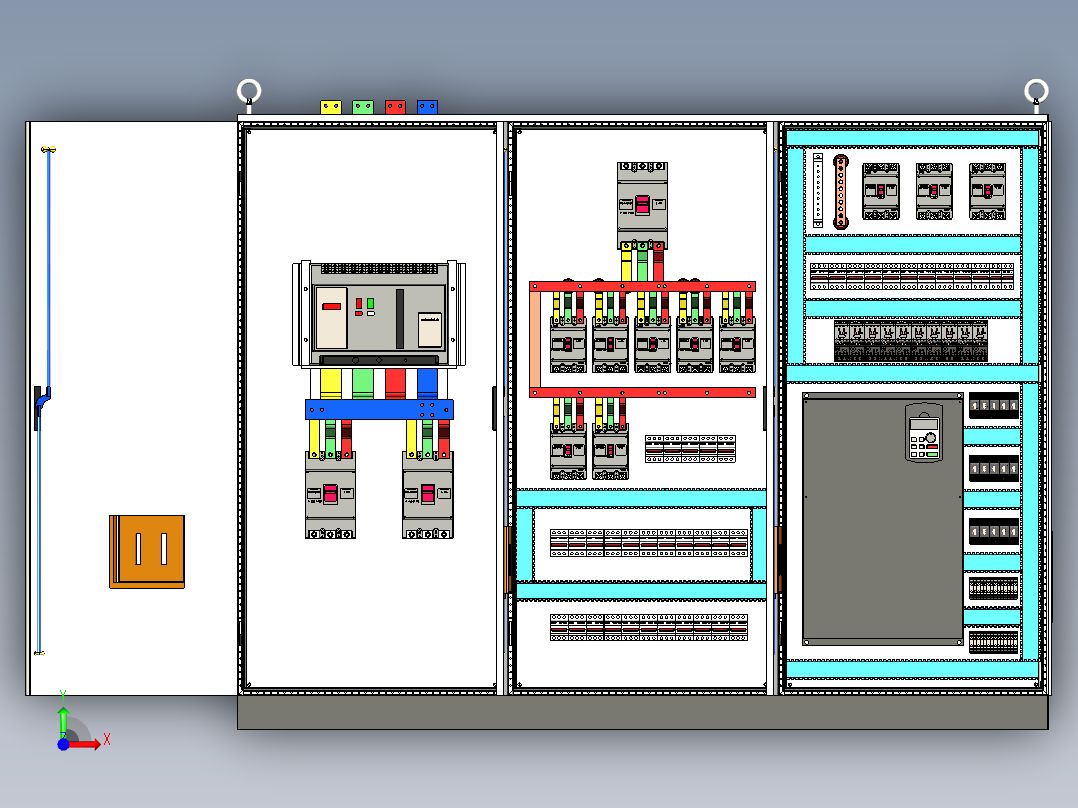Select the copper grounding bar in the right compartment

pyautogui.click(x=841, y=192)
